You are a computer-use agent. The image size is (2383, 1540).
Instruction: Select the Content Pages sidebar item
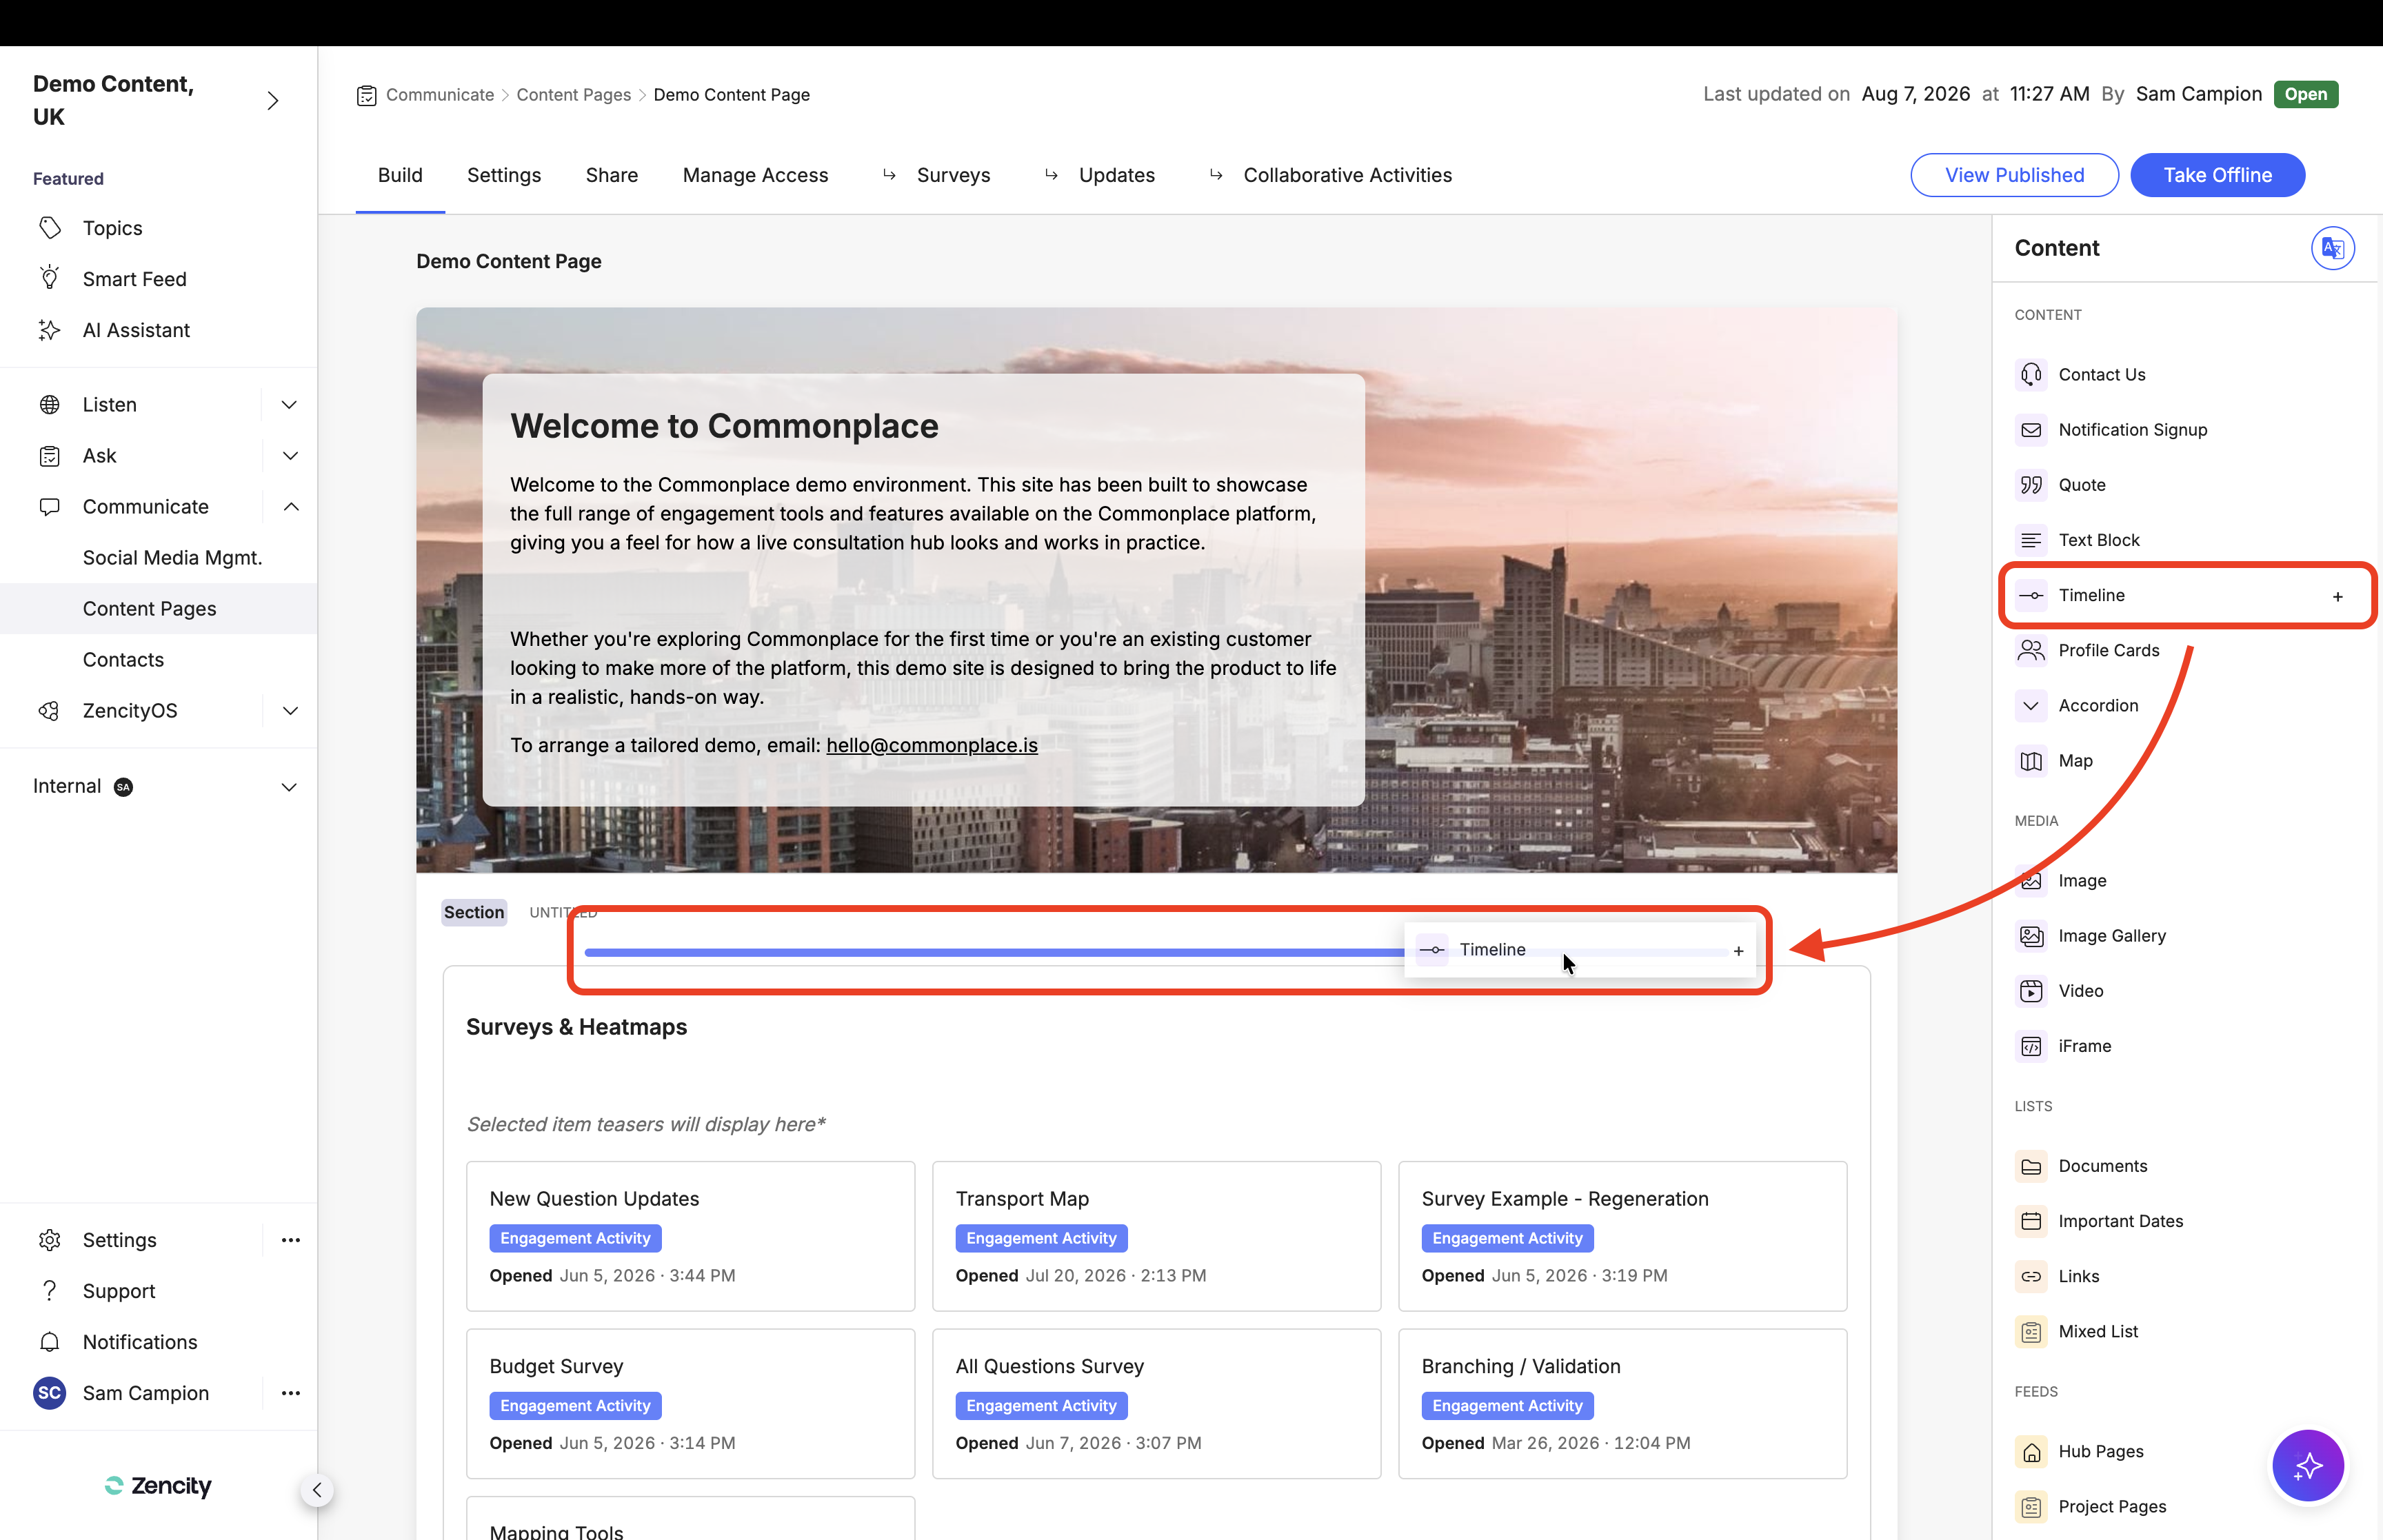pos(159,609)
